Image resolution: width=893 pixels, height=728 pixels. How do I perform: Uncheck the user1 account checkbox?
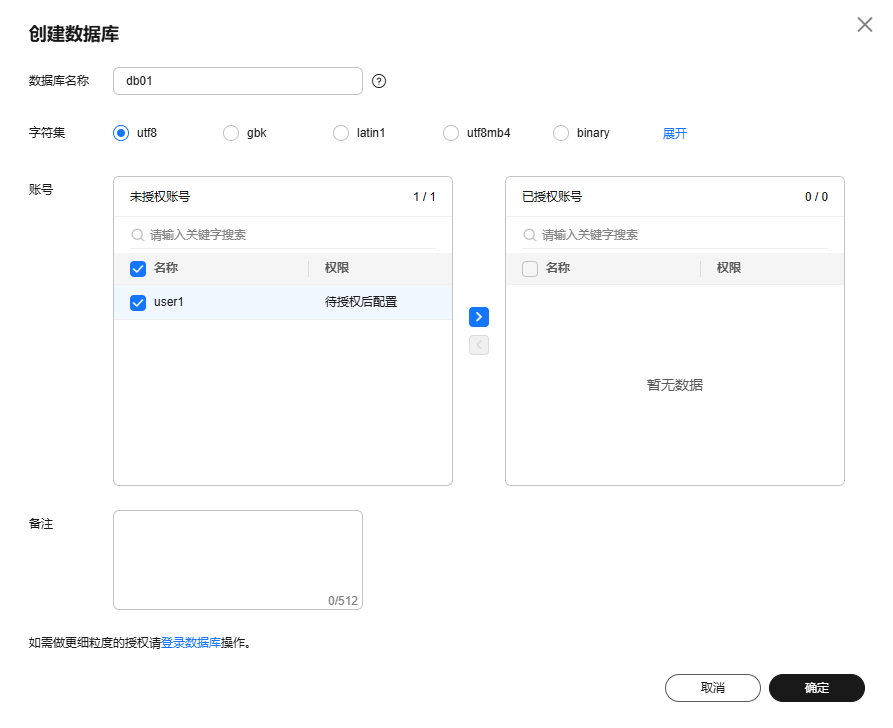point(138,302)
